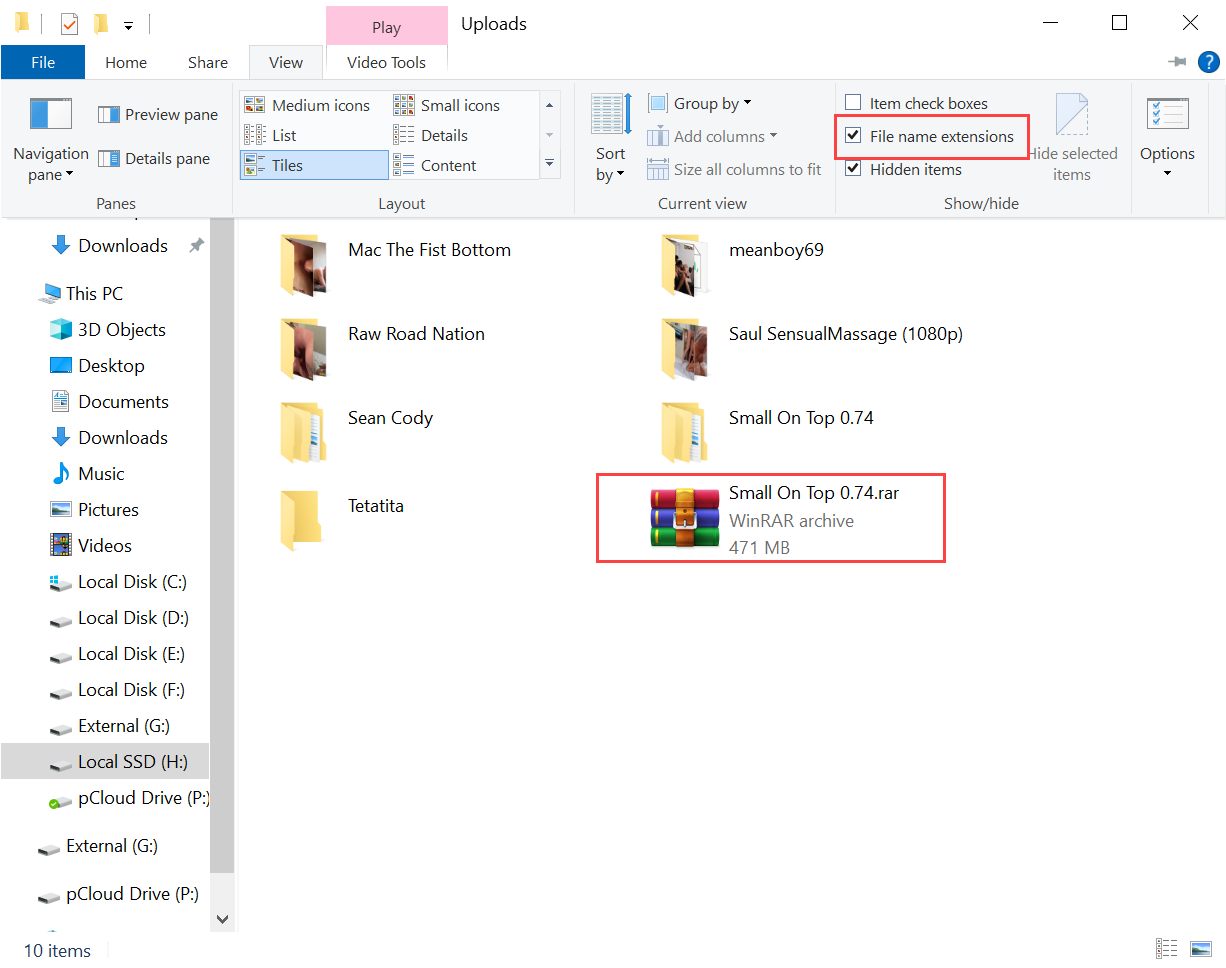This screenshot has width=1226, height=968.
Task: Open the Video Tools Play tab
Action: point(386,24)
